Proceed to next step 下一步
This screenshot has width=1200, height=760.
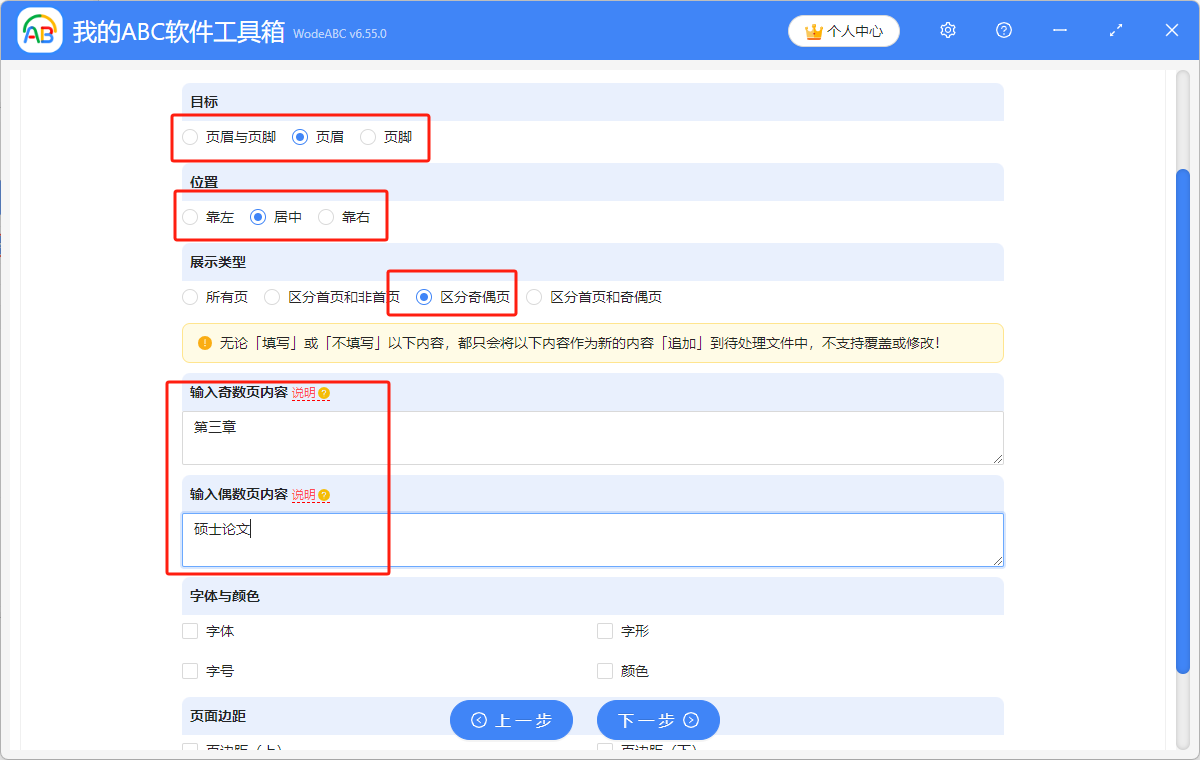click(x=658, y=720)
